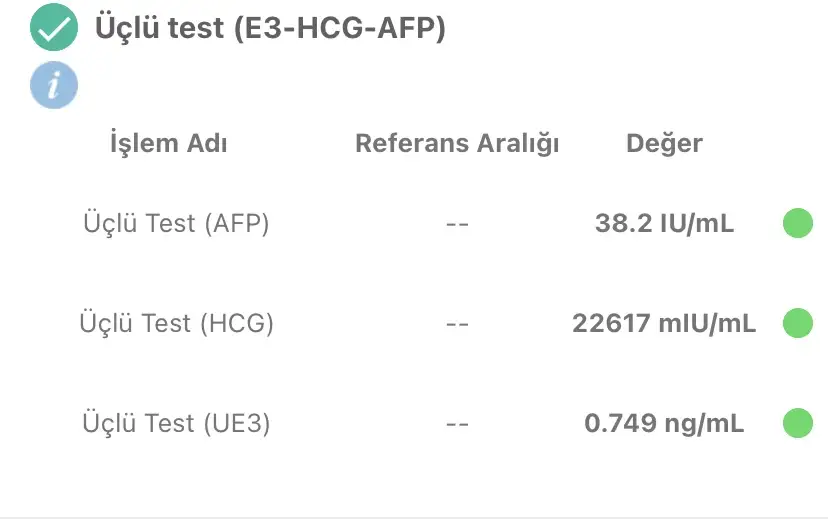Tap the green status dot for HCG
This screenshot has width=828, height=521.
click(797, 323)
